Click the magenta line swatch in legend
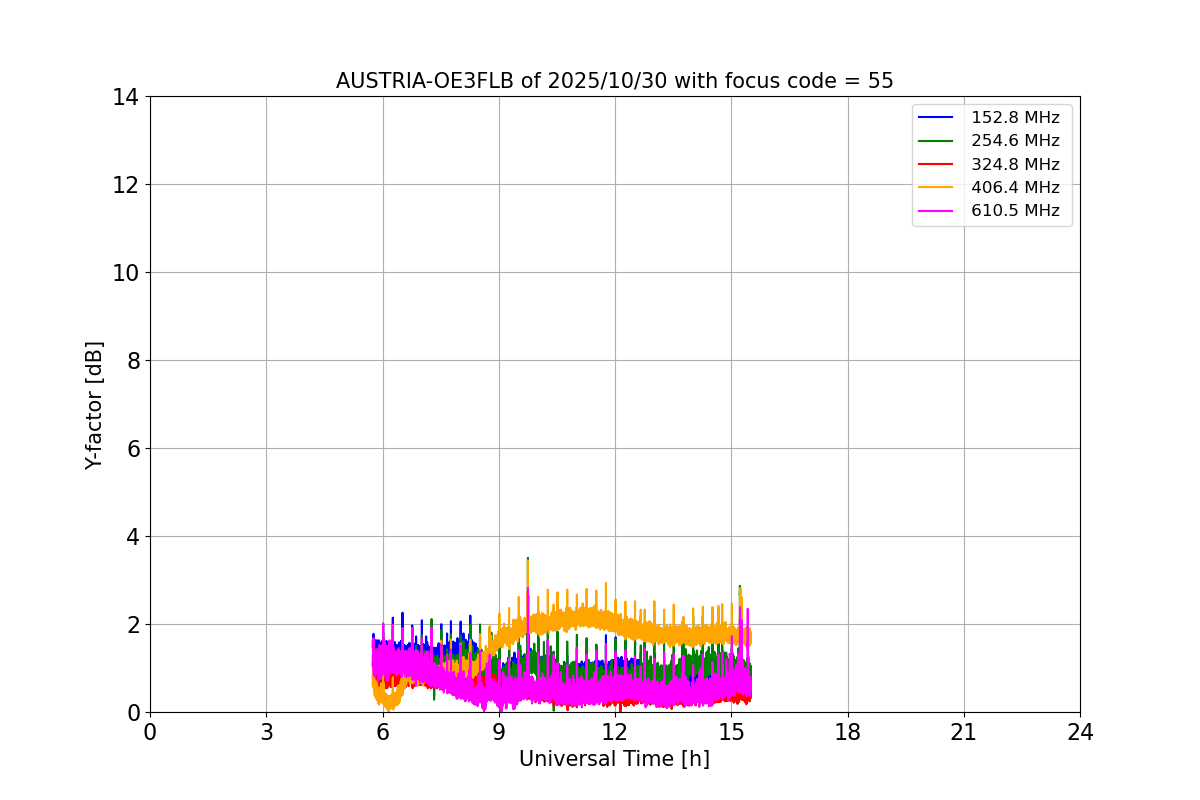This screenshot has height=800, width=1200. tap(936, 211)
